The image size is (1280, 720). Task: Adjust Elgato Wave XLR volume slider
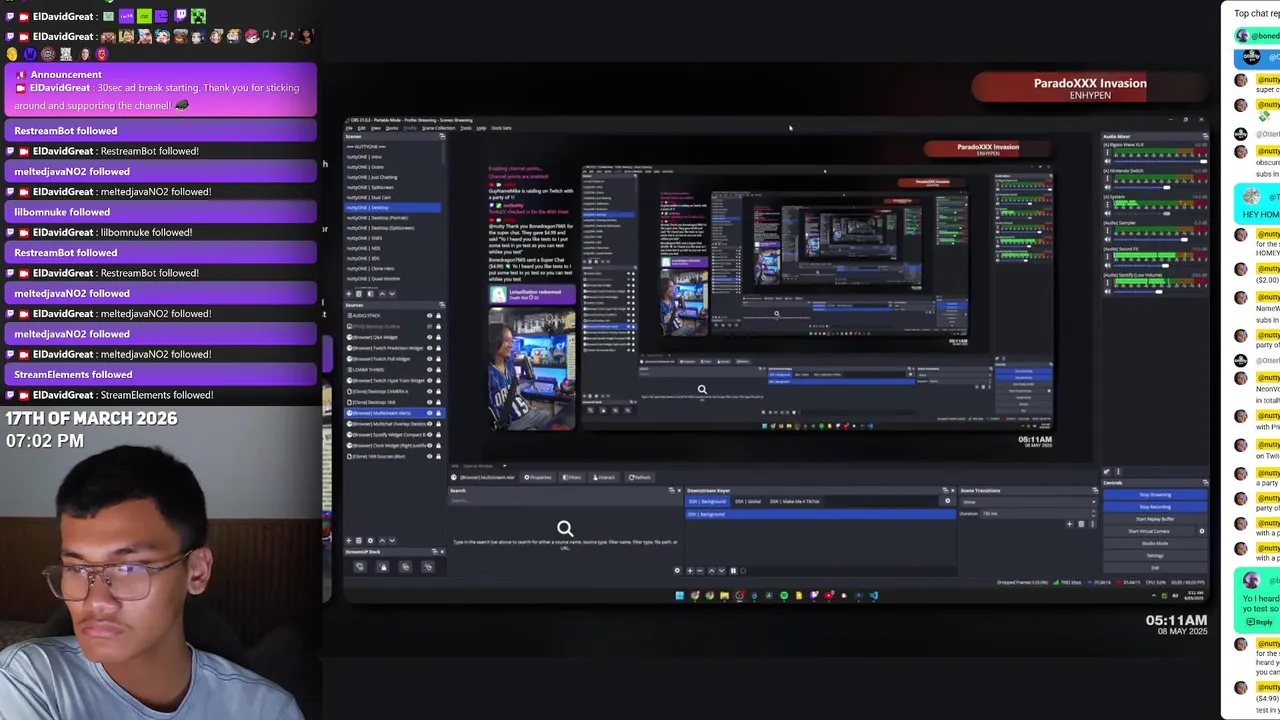pos(1160,162)
